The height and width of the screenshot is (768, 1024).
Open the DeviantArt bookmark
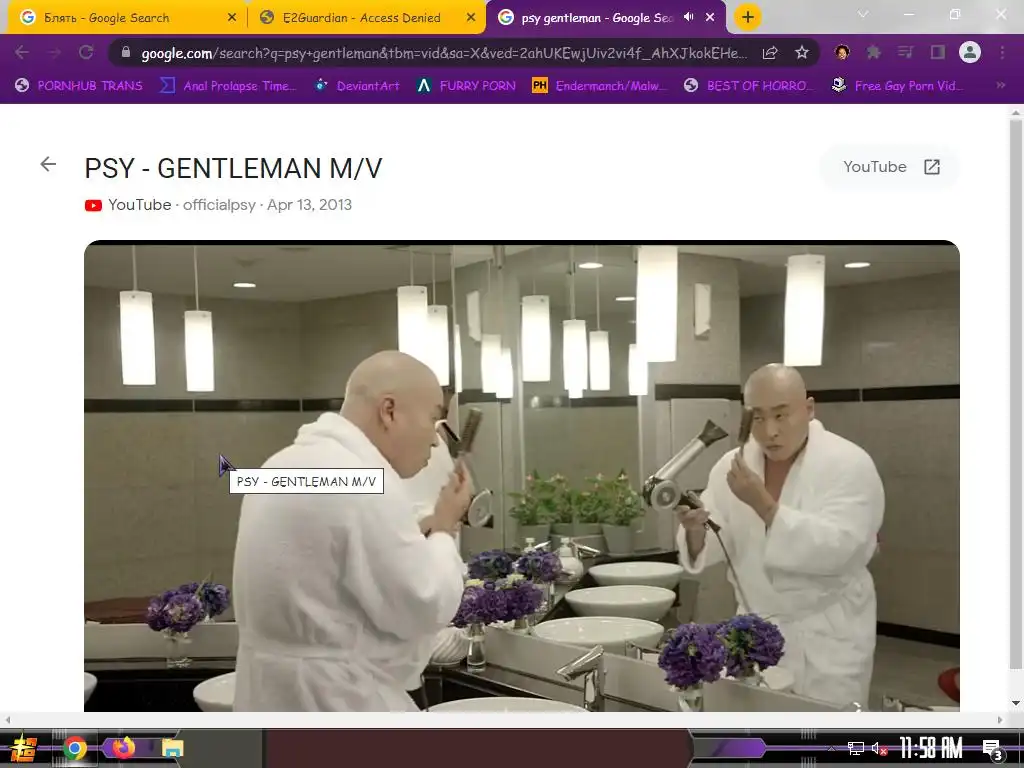357,86
